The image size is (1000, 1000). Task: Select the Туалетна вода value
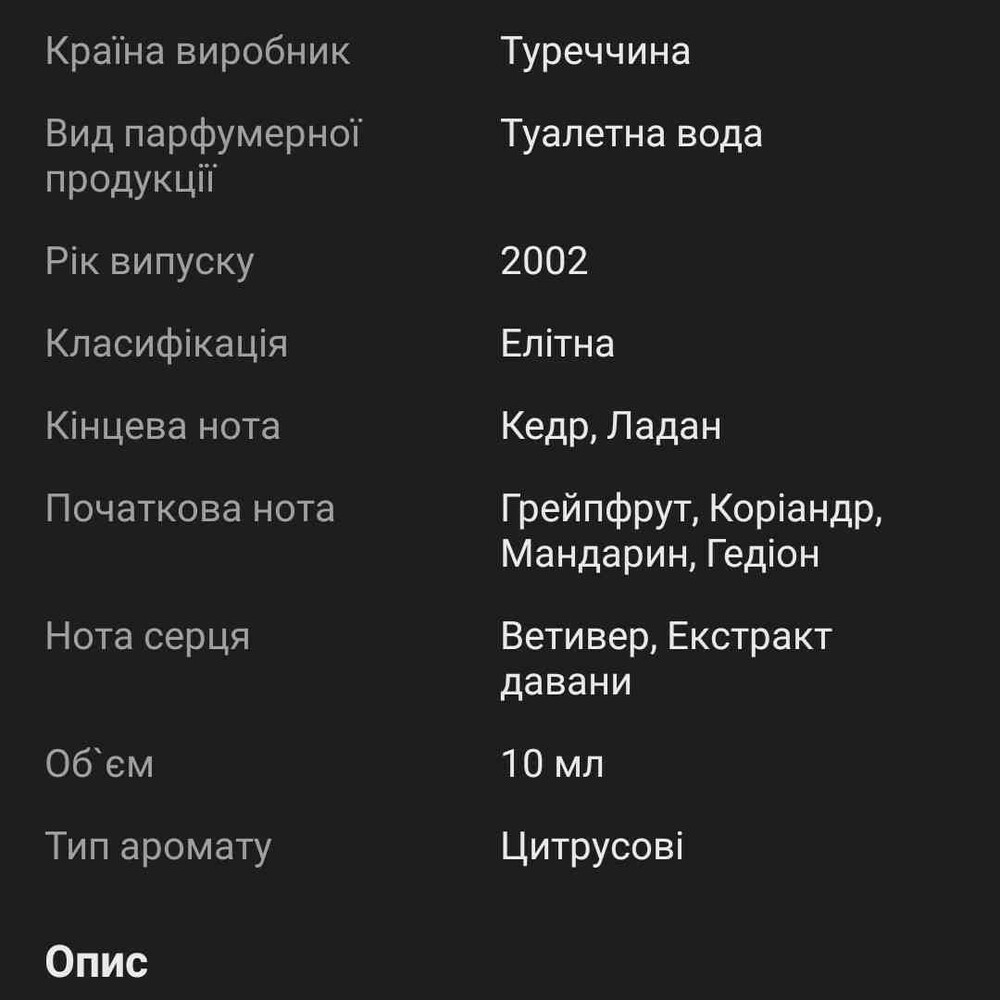pos(631,134)
